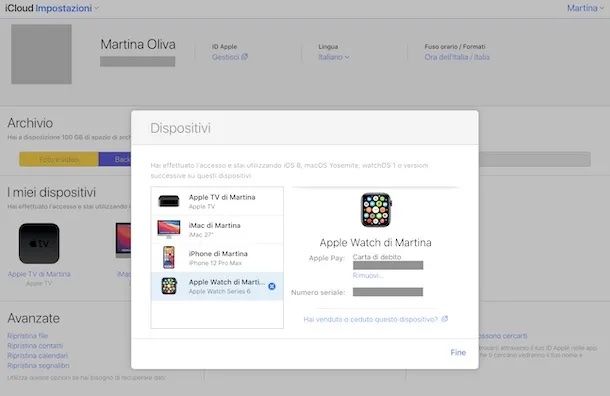Click Fine to close the dialog
610x396 pixels.
pyautogui.click(x=458, y=352)
